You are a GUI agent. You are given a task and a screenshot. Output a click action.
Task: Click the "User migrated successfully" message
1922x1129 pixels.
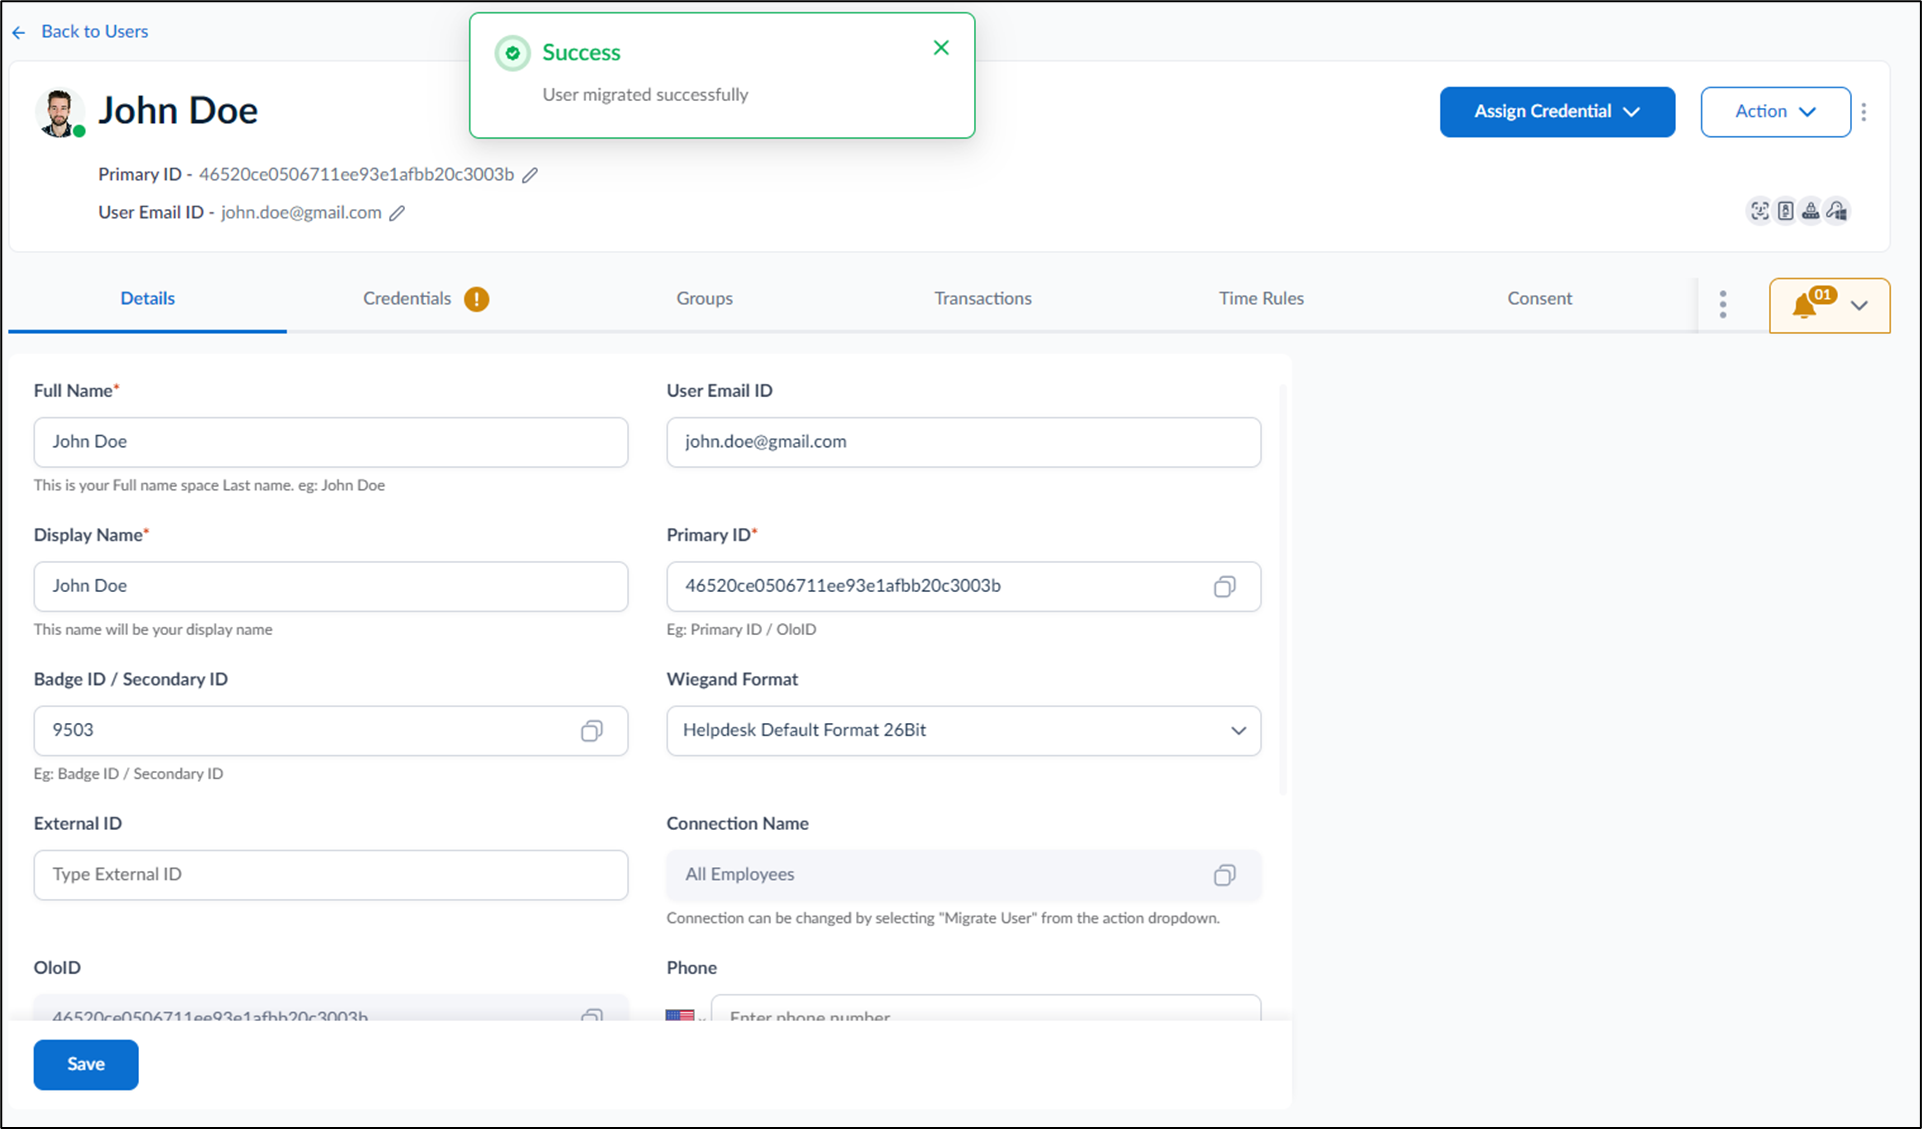point(645,95)
